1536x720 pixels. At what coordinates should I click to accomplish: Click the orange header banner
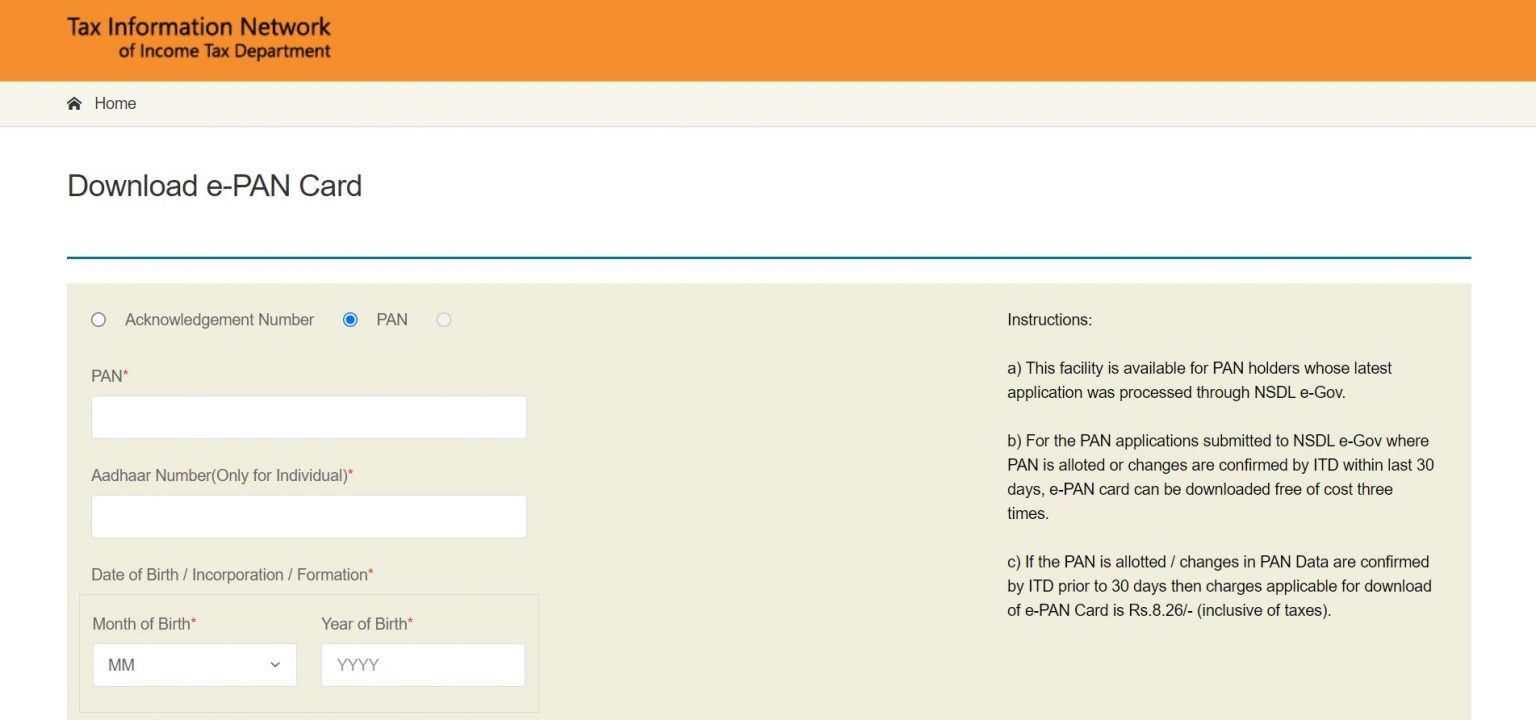tap(768, 40)
